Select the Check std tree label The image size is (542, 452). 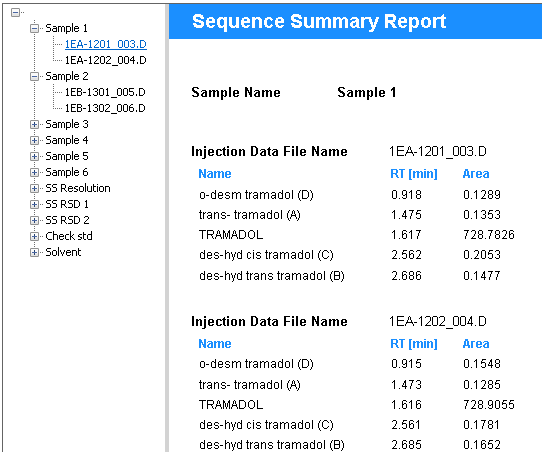69,236
